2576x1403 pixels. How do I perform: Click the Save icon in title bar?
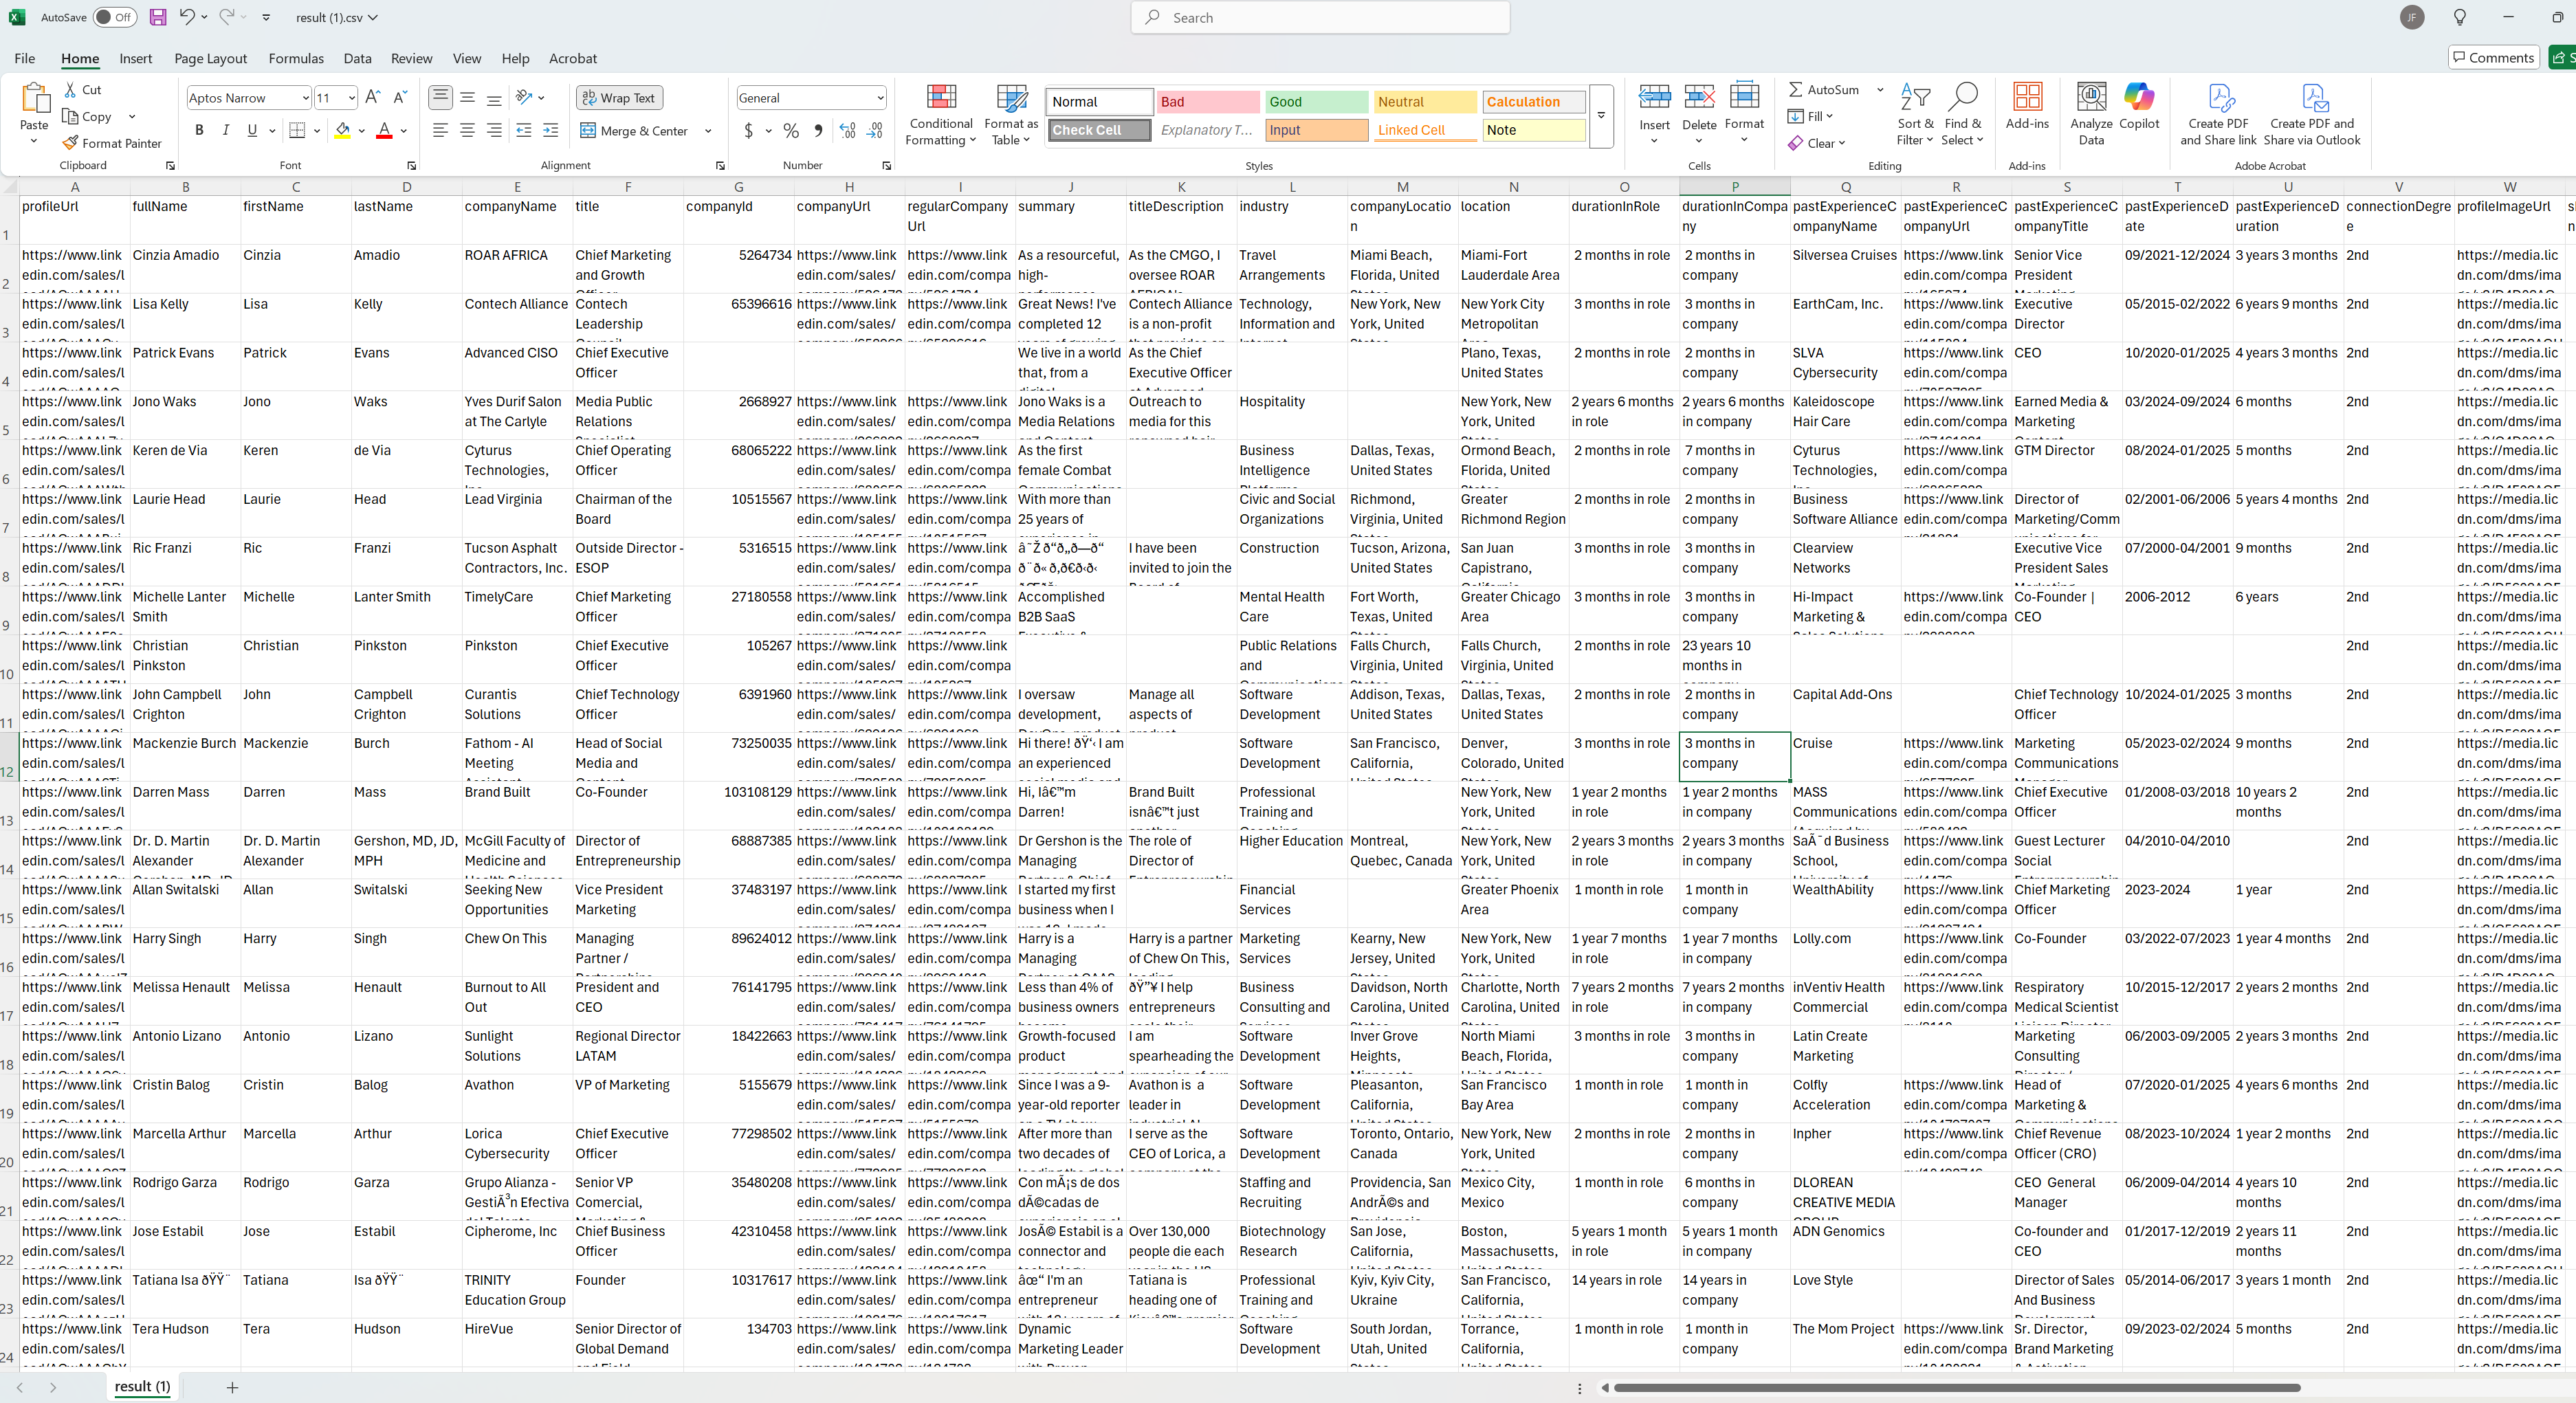click(157, 17)
